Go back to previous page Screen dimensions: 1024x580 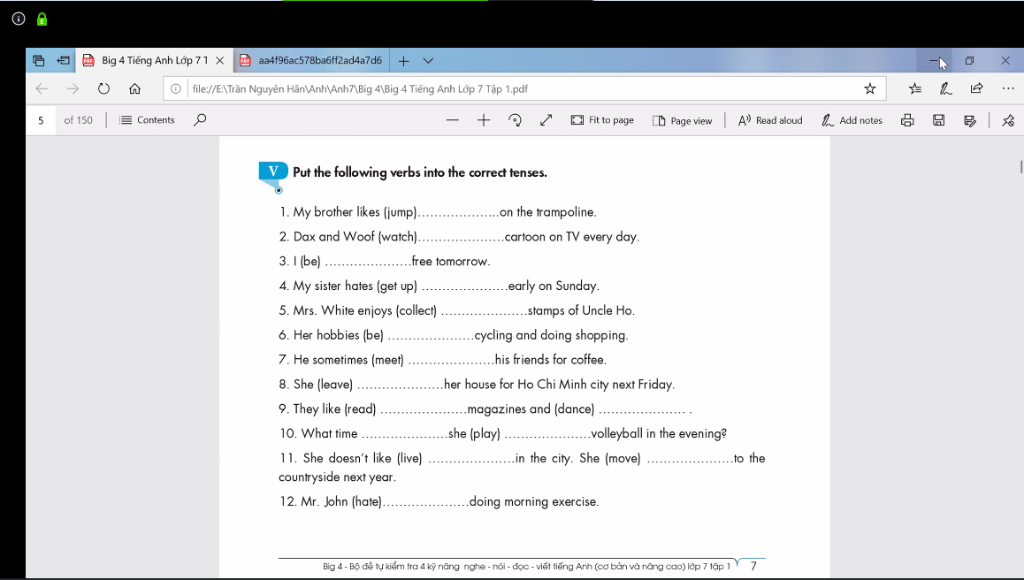(42, 89)
